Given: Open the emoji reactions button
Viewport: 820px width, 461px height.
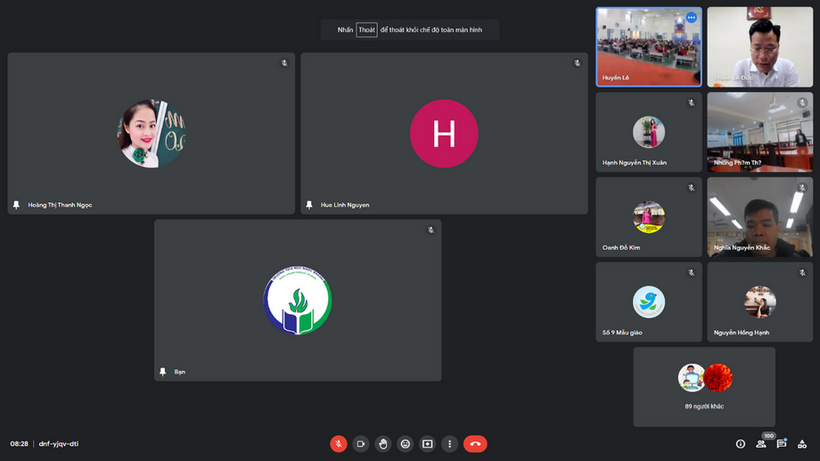Looking at the screenshot, I should pyautogui.click(x=405, y=443).
